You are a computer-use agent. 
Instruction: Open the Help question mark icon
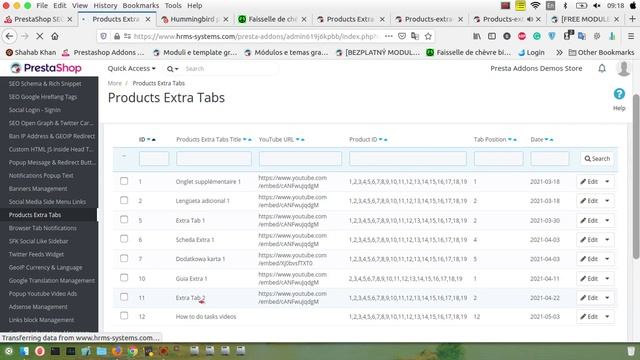click(619, 94)
